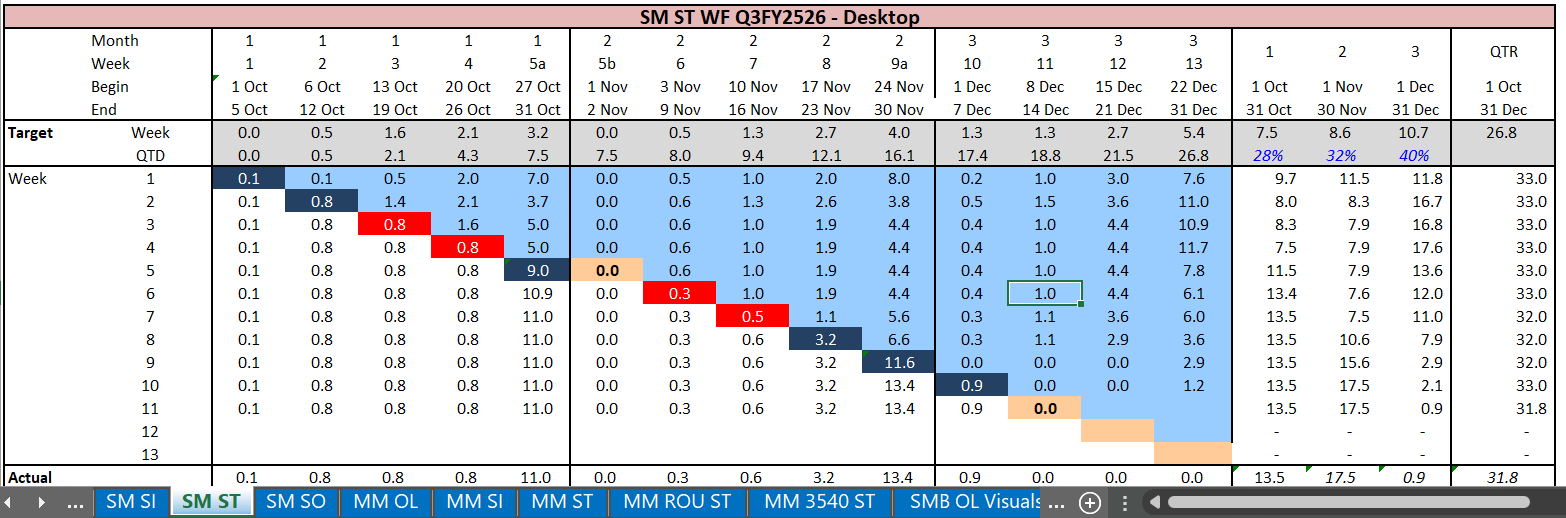Select the QTR Actual 31.8 cell
Viewport: 1566px width, 518px height.
pyautogui.click(x=1502, y=478)
